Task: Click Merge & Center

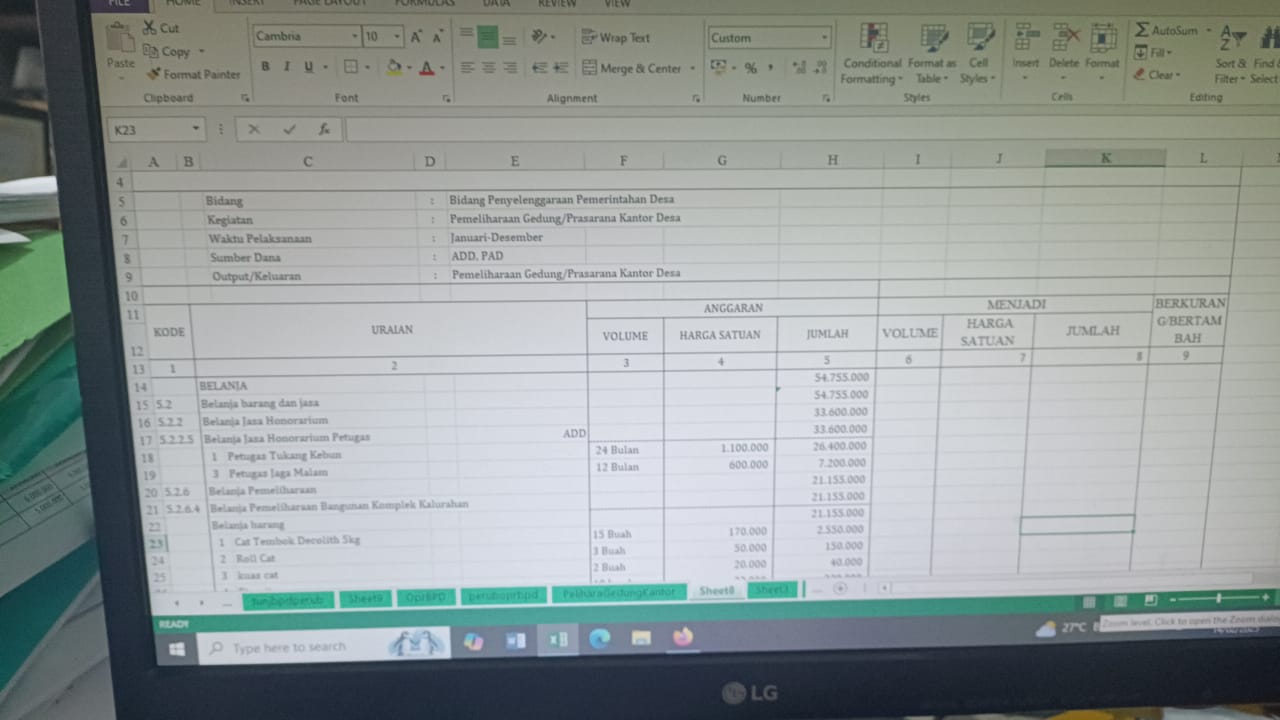Action: (x=632, y=68)
